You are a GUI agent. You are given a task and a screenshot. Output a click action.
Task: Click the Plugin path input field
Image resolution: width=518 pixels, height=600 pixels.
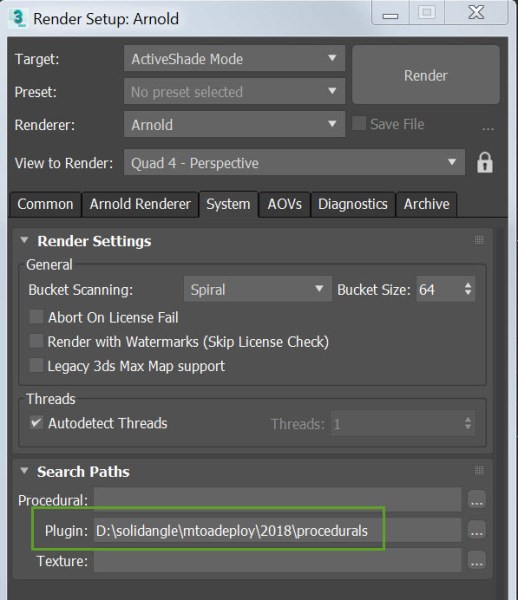pos(277,530)
